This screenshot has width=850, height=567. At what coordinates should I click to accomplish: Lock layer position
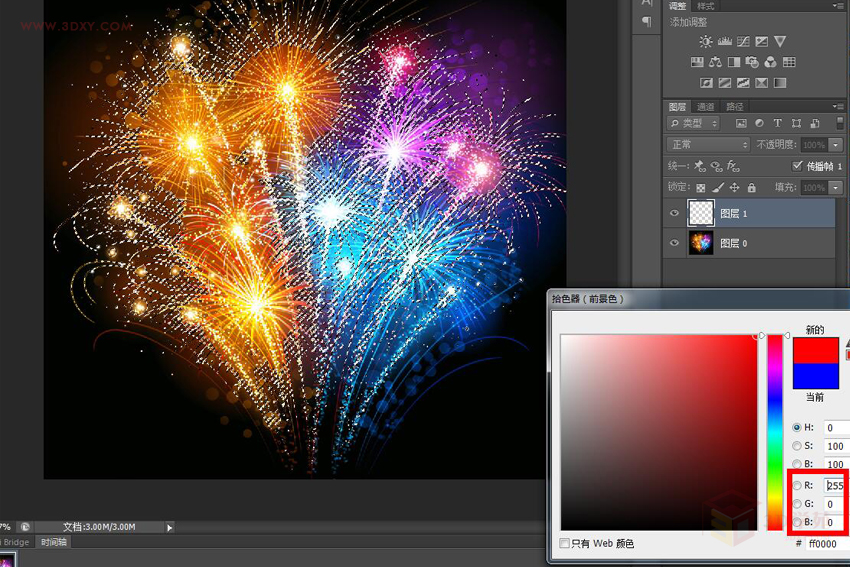[735, 188]
